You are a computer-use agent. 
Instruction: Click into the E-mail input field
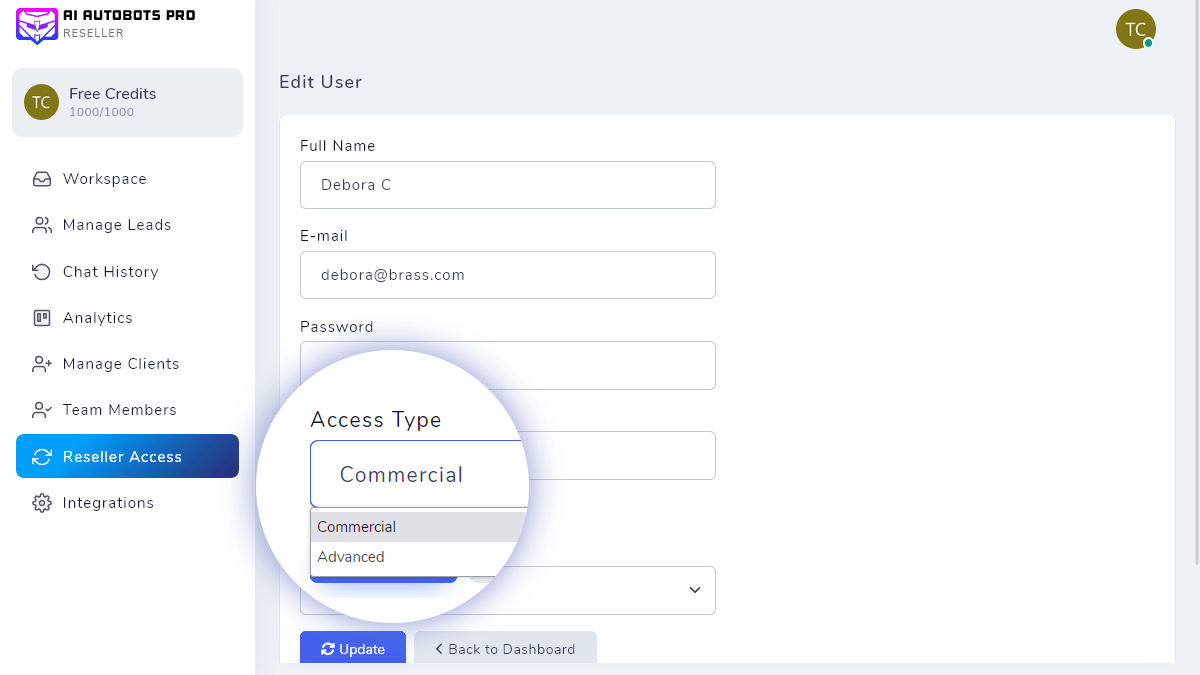click(507, 275)
